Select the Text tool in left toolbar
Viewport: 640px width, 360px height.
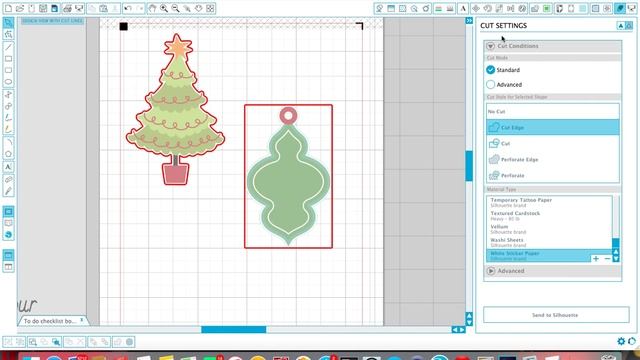[x=8, y=167]
